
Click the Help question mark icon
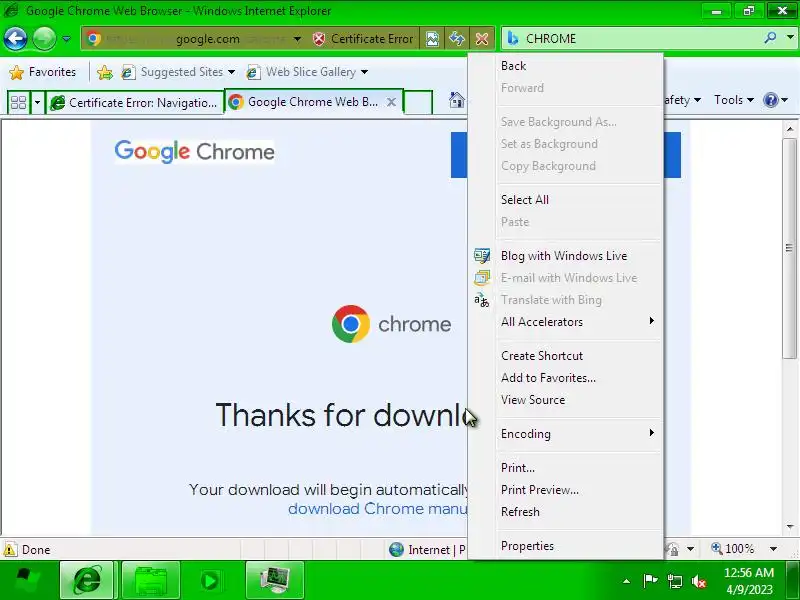pos(770,100)
